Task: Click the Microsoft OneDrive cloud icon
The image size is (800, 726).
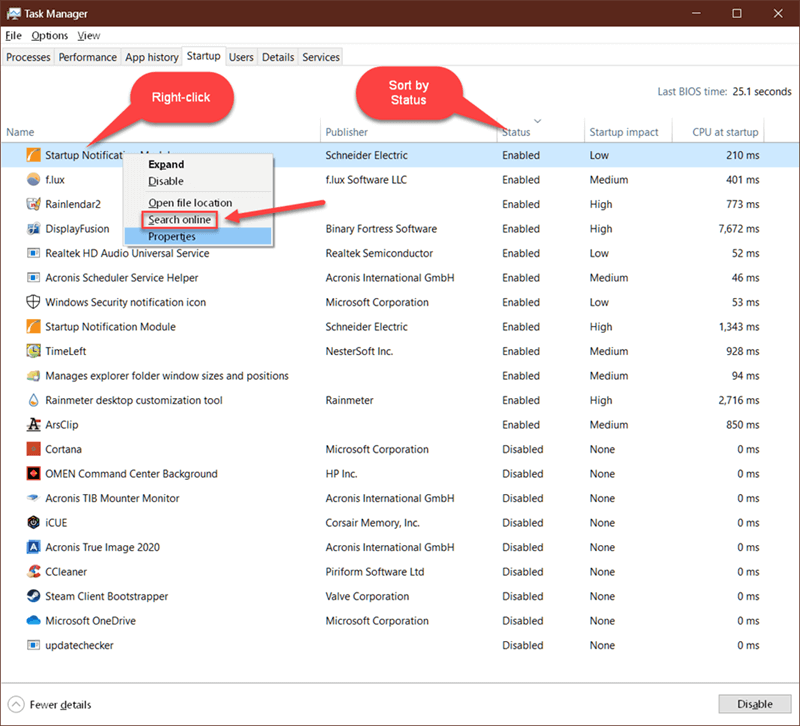Action: pos(33,620)
